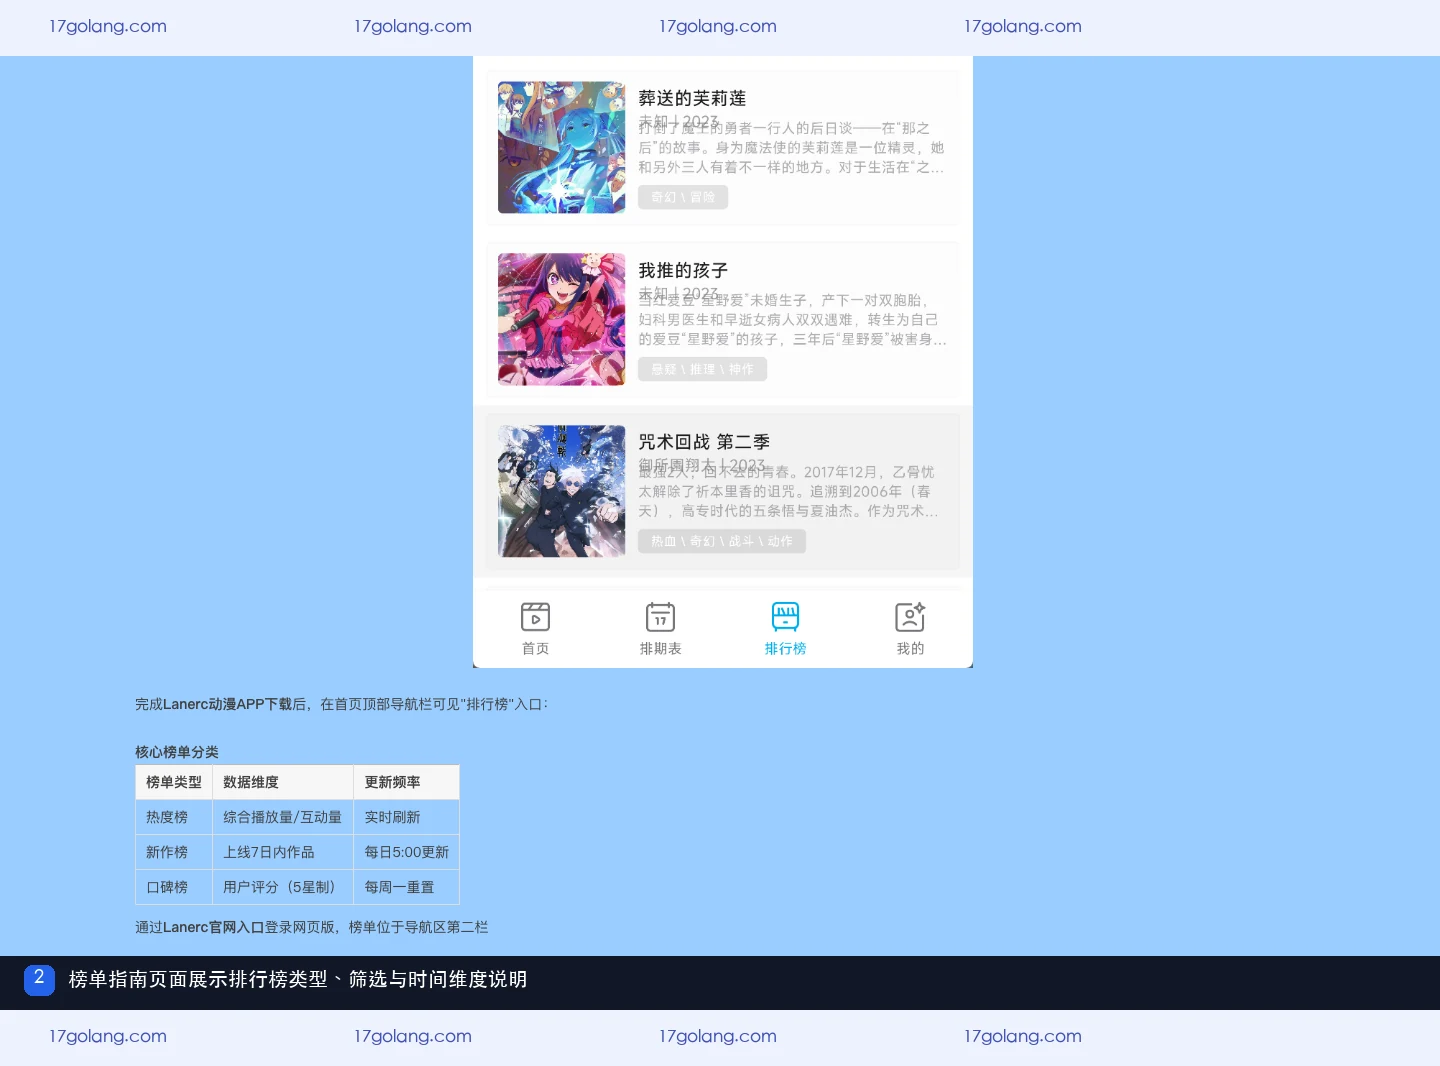Click the 上线7日内作品 cell
The height and width of the screenshot is (1066, 1440).
click(283, 852)
